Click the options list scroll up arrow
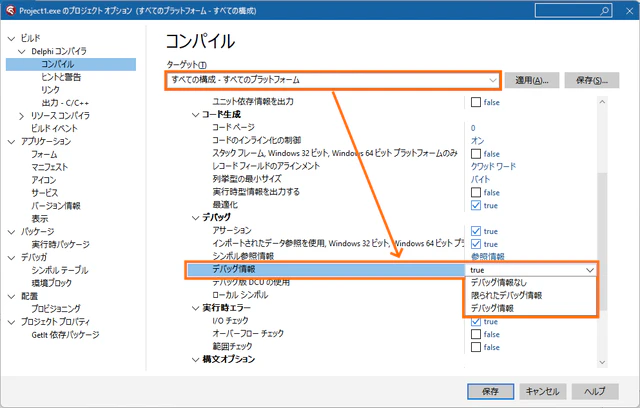This screenshot has width=640, height=408. [x=602, y=102]
